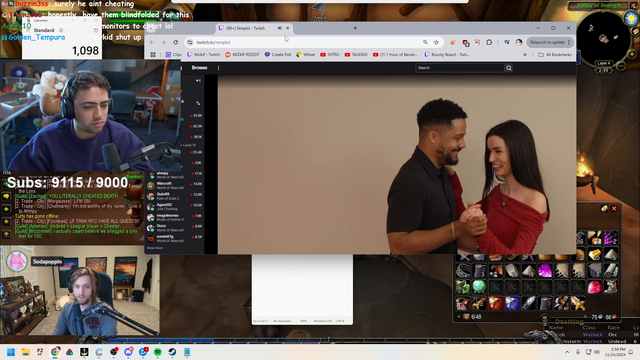640x360 pixels.
Task: Open Steam from the taskbar
Action: (x=172, y=352)
